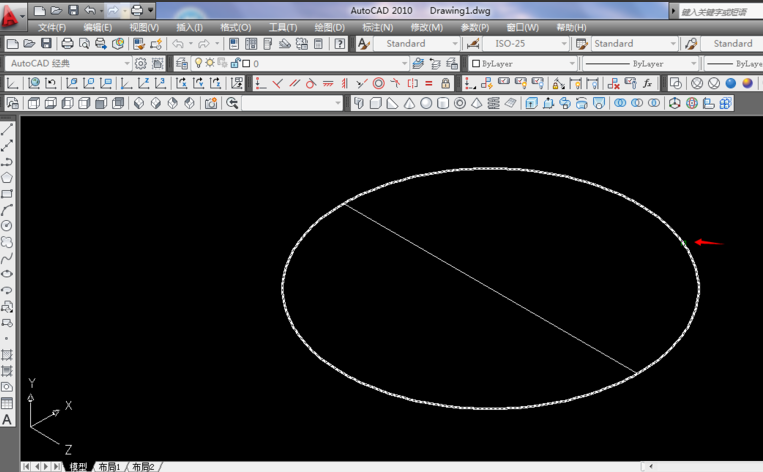Open the 绘图(D) menu
Screen dimensions: 763x472
pos(330,27)
